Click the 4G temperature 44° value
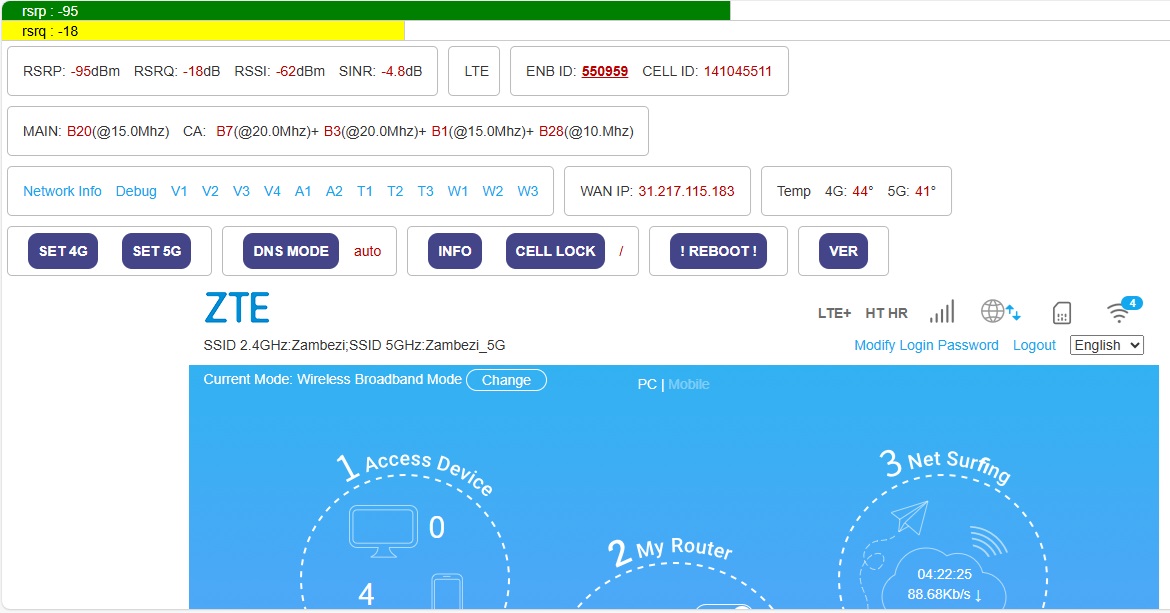1170x613 pixels. click(x=863, y=191)
